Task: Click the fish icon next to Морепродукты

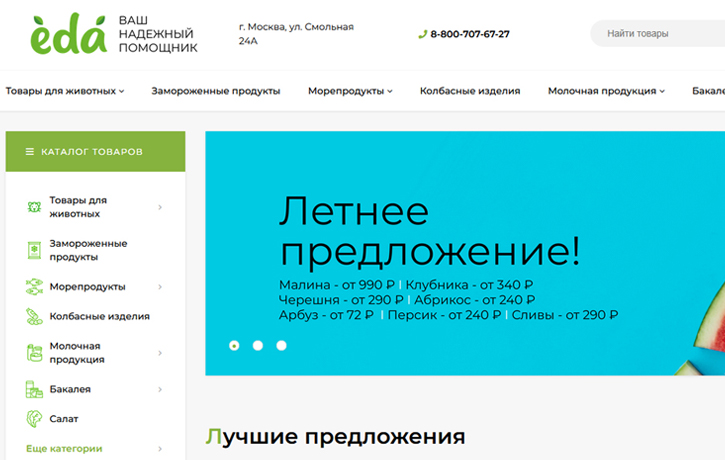Action: [x=34, y=287]
